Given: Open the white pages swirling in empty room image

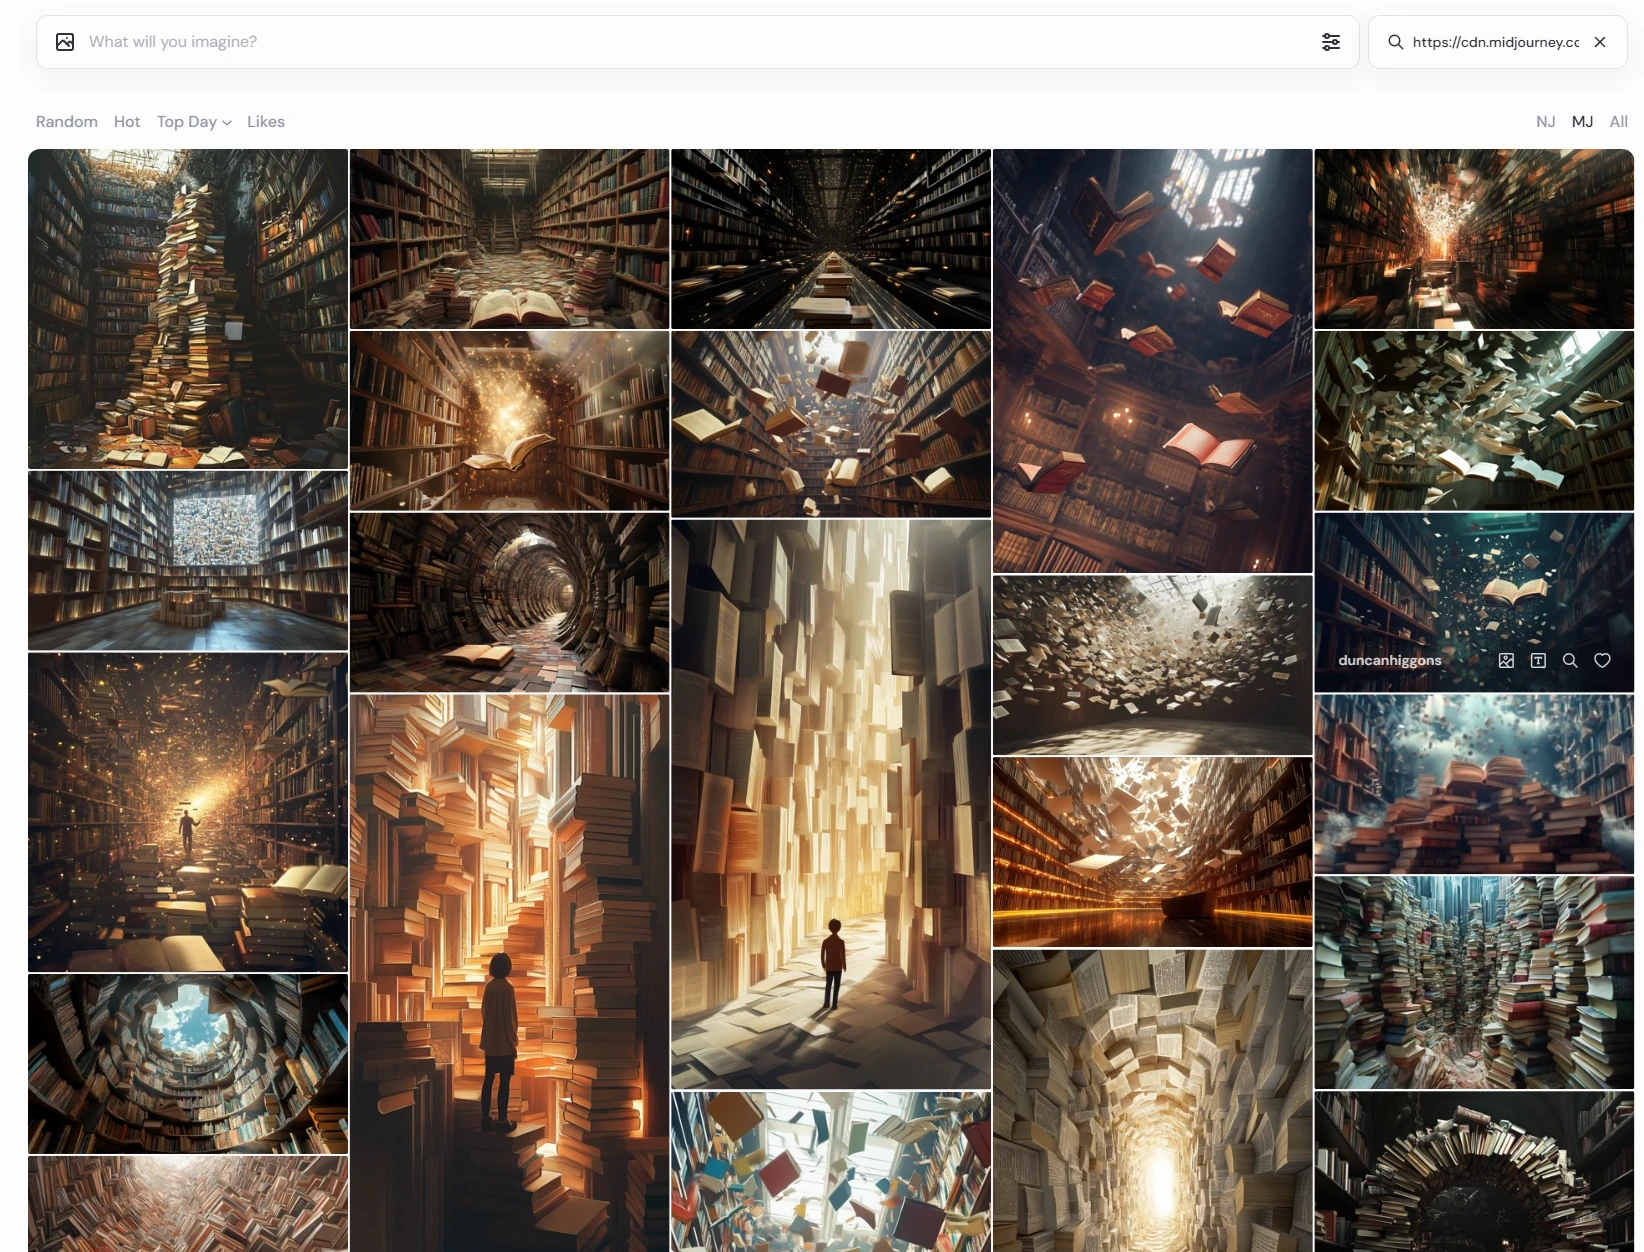Looking at the screenshot, I should [x=1152, y=665].
